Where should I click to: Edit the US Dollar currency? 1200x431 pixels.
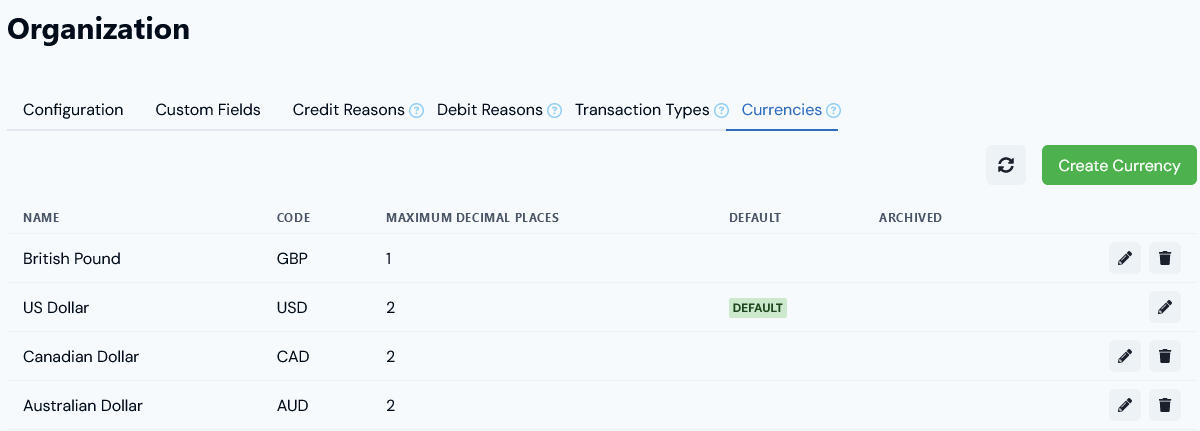click(x=1164, y=307)
